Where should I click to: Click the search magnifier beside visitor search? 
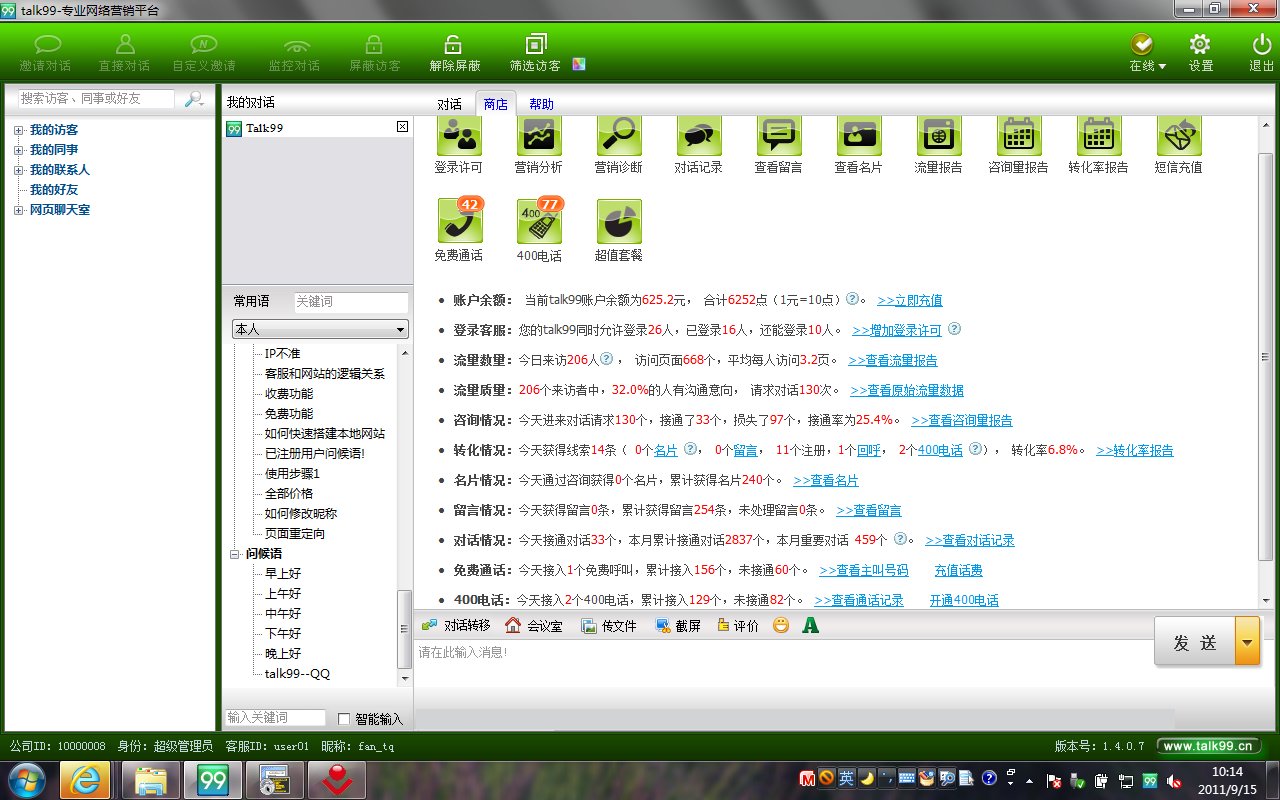coord(194,99)
